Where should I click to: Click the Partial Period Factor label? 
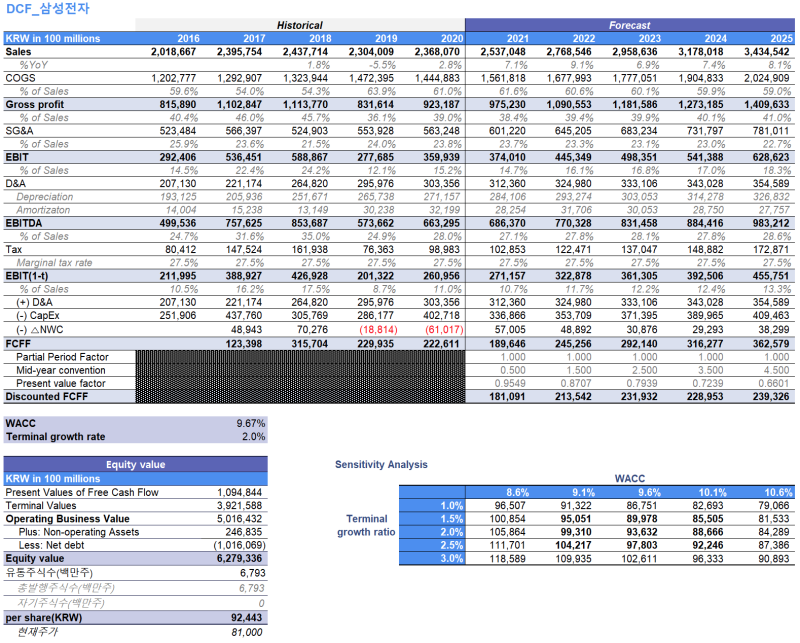pos(62,357)
